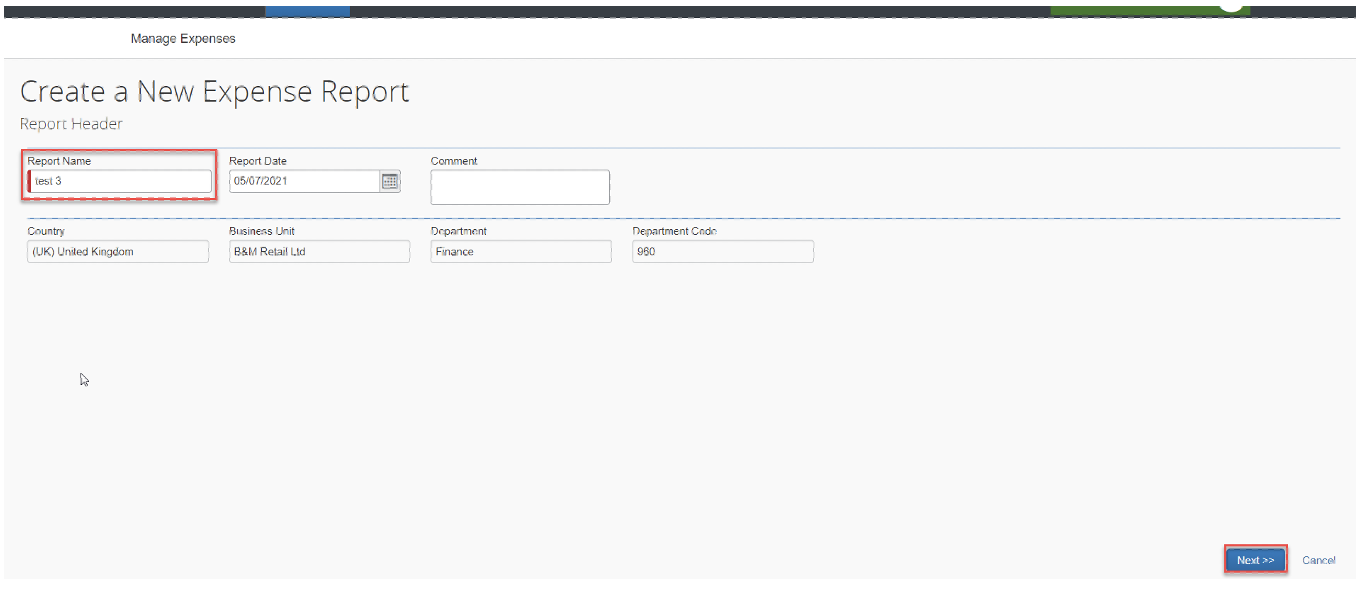The width and height of the screenshot is (1362, 592).
Task: Click the Manage Expenses menu item
Action: click(182, 39)
